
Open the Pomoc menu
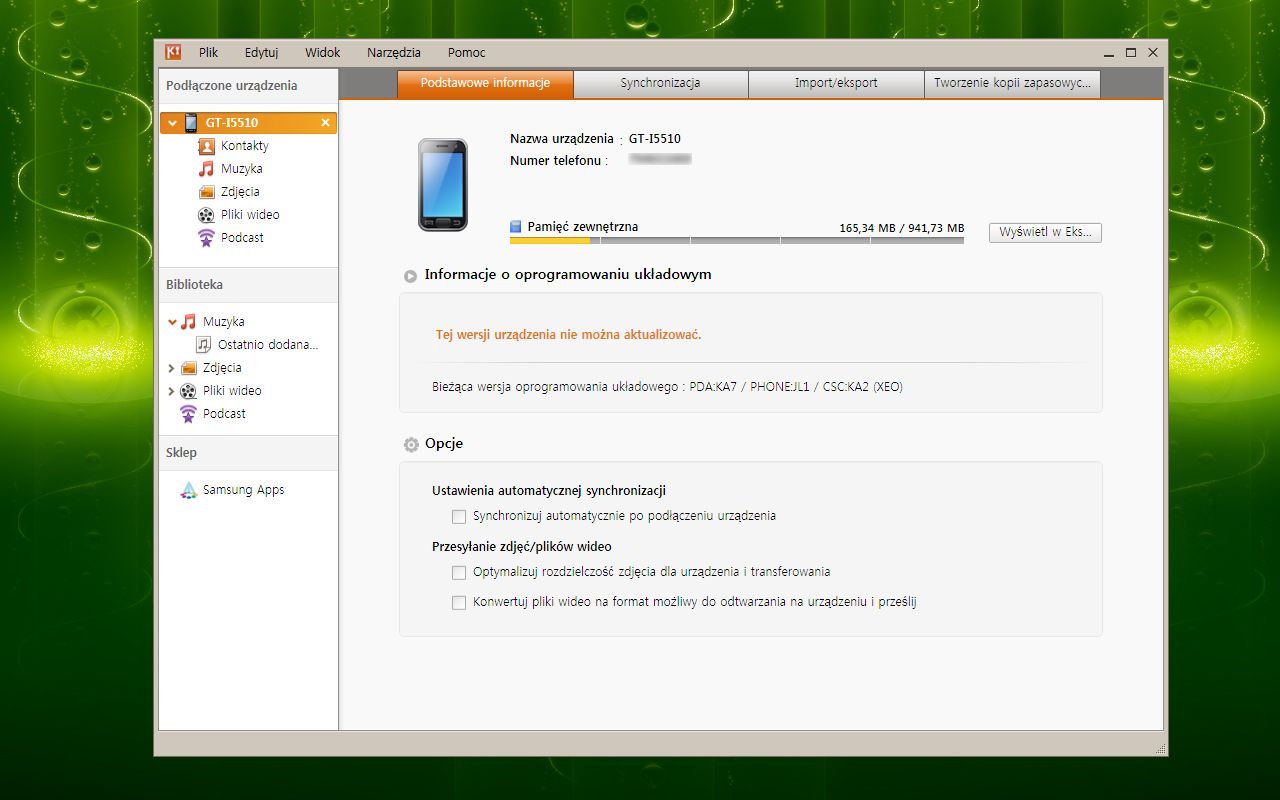pyautogui.click(x=467, y=53)
